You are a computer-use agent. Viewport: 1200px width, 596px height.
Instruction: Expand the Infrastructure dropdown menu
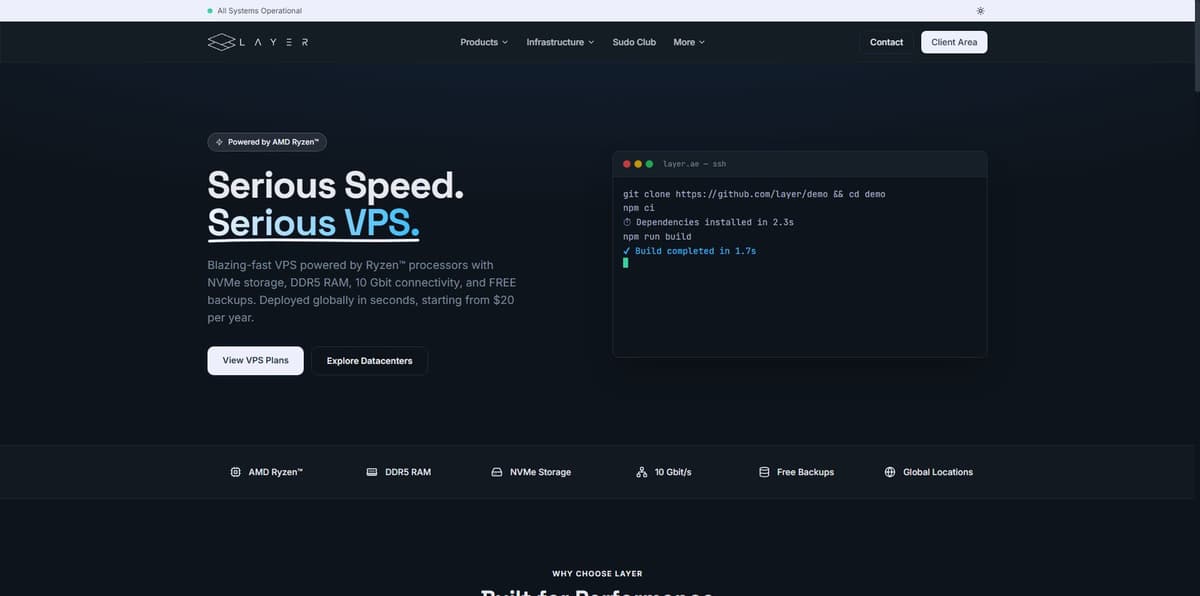click(560, 42)
